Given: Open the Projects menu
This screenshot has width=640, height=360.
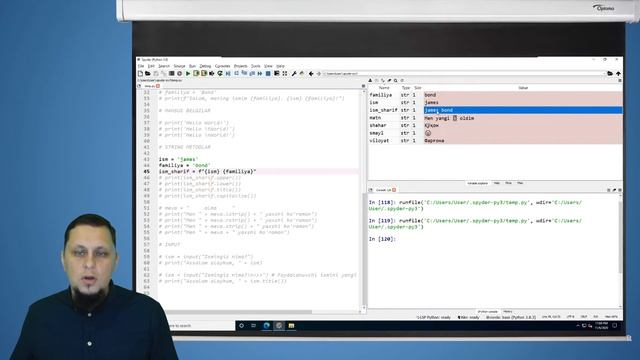Looking at the screenshot, I should pos(240,66).
